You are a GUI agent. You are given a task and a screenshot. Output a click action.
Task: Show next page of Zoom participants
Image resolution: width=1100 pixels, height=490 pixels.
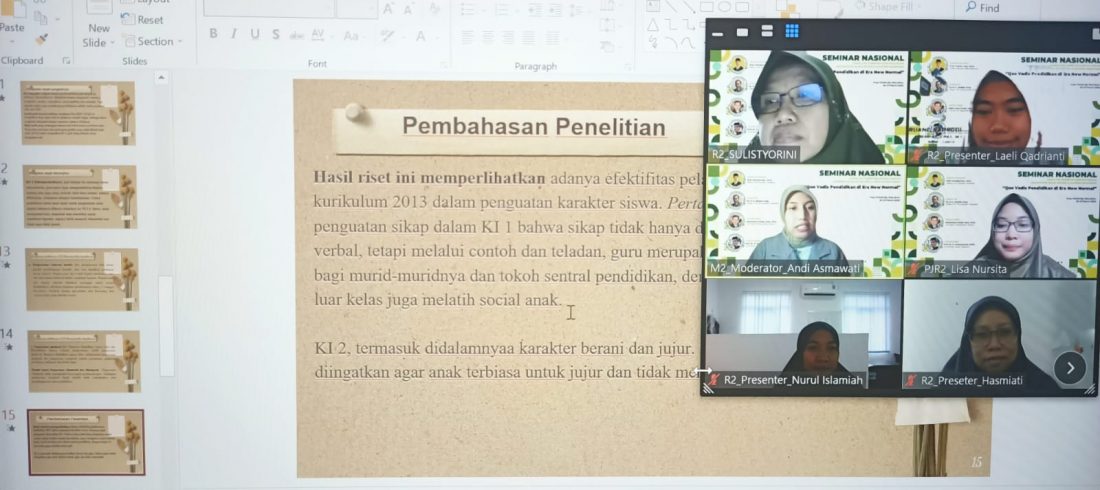point(1069,368)
